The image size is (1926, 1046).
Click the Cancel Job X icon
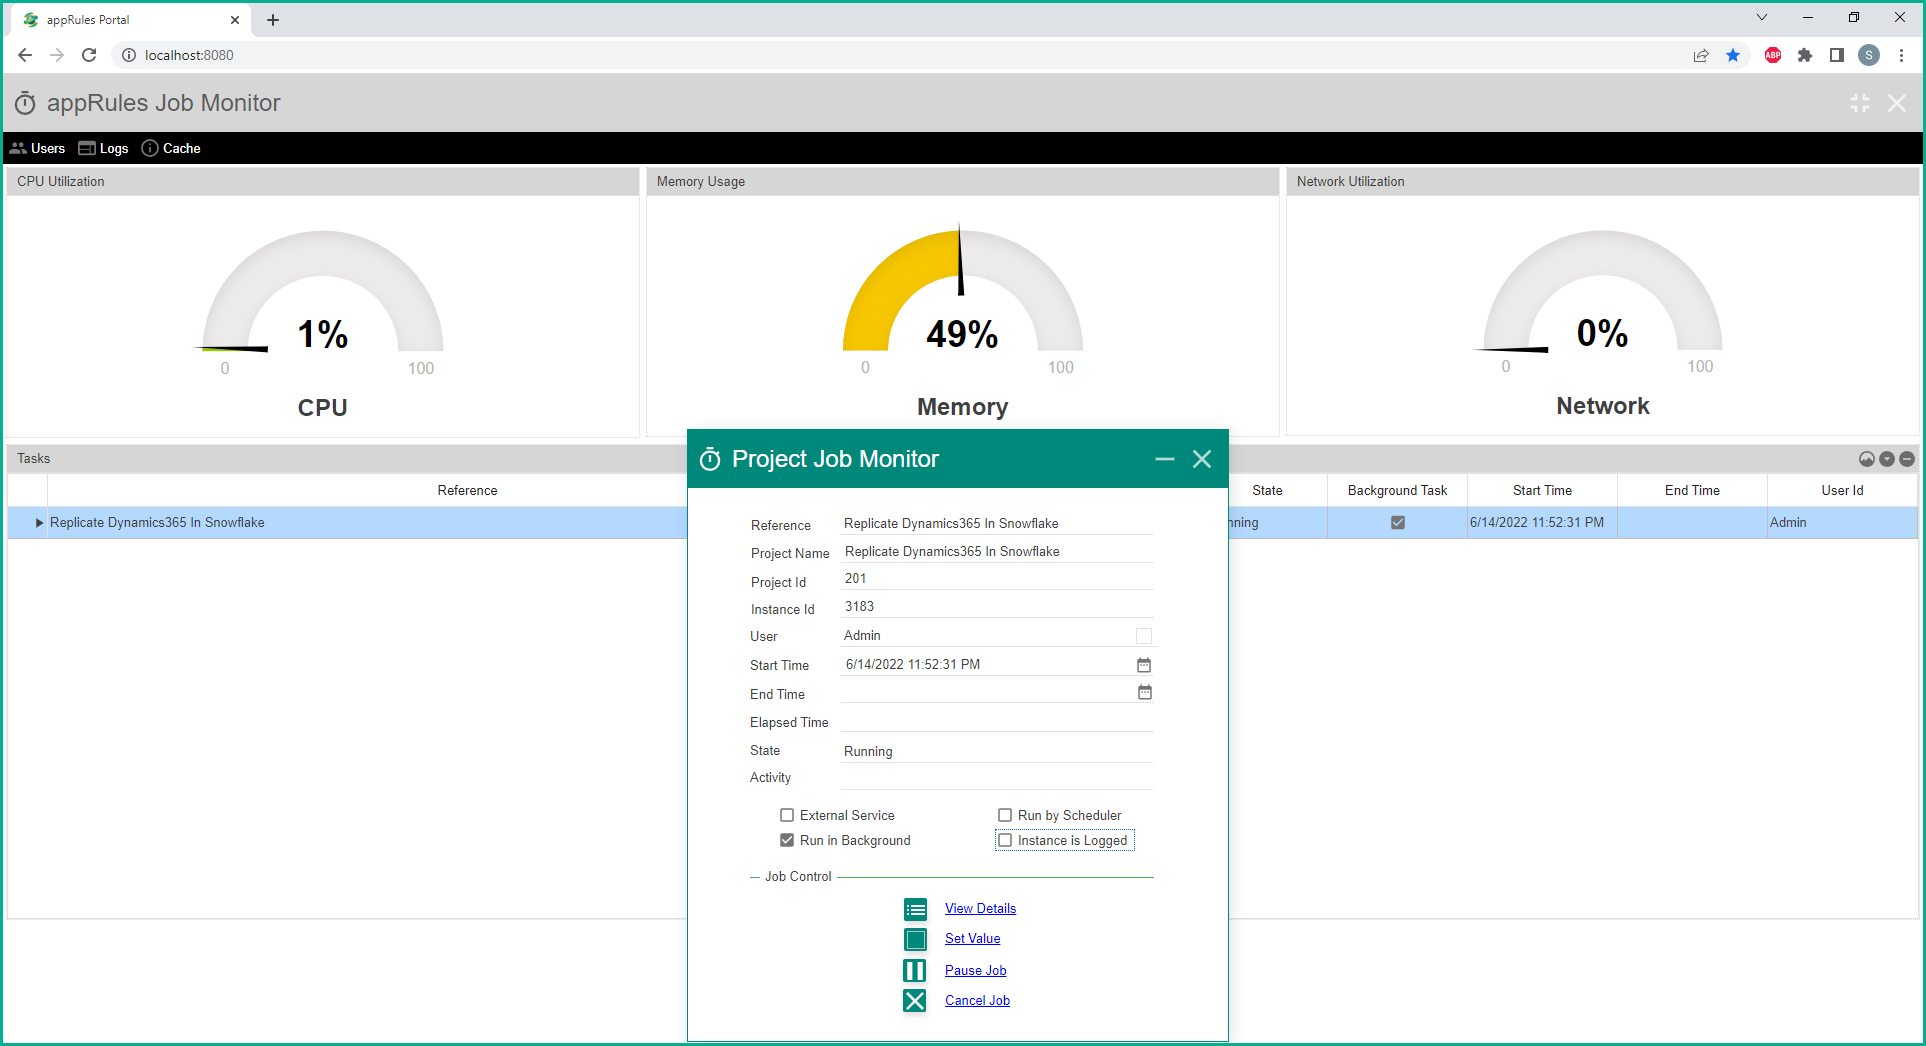[915, 1001]
